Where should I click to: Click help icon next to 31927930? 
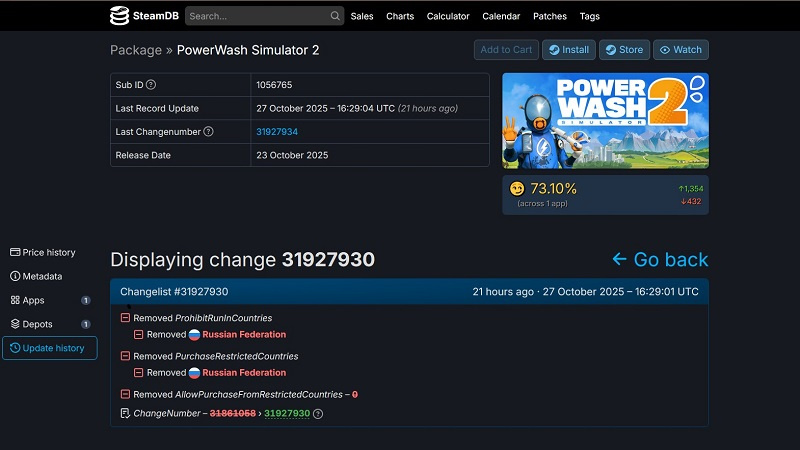318,414
